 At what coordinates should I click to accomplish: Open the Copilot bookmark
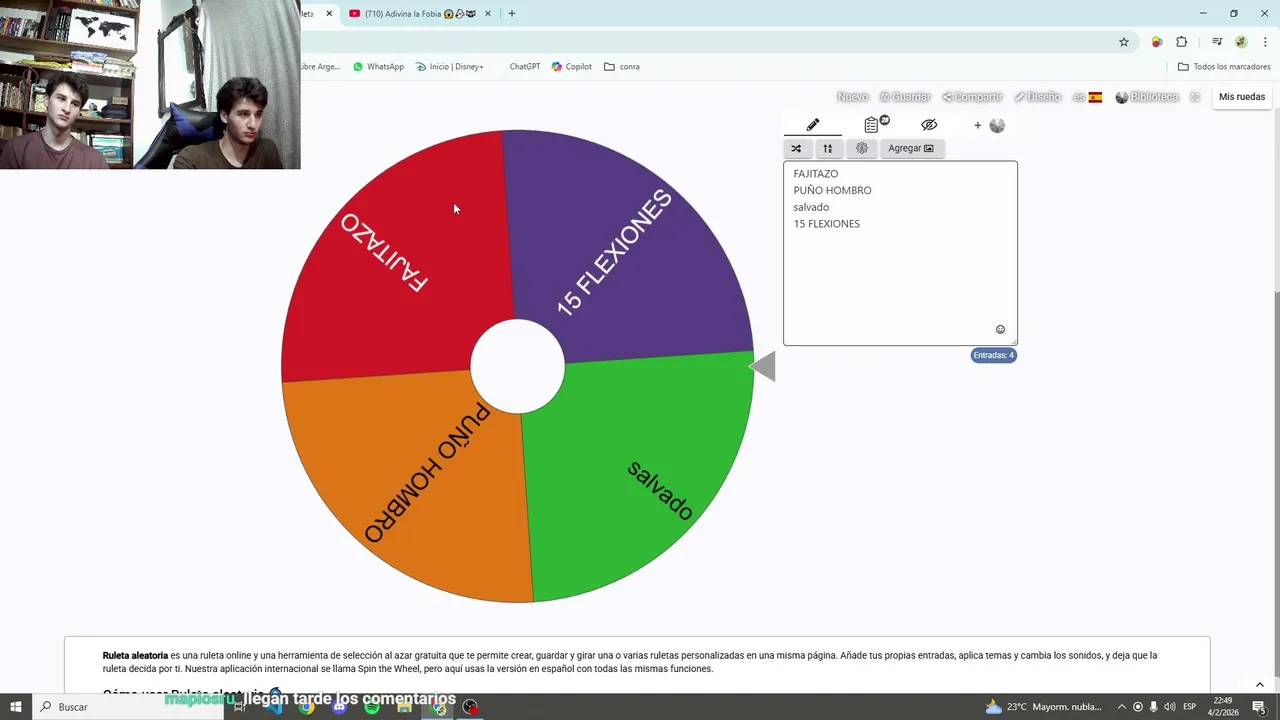pyautogui.click(x=572, y=67)
